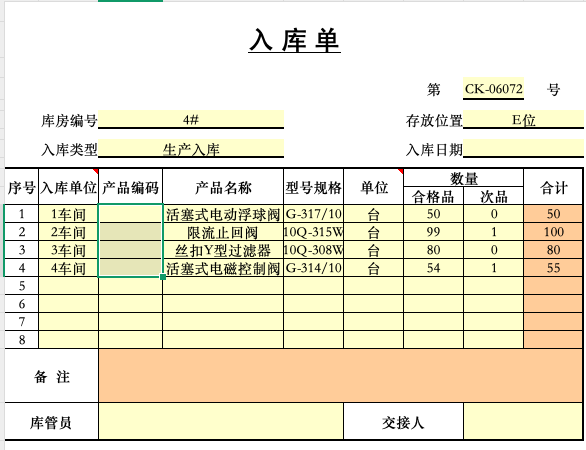The image size is (586, 450).
Task: Select the 合格品 quantity cell with 99
Action: (x=434, y=232)
